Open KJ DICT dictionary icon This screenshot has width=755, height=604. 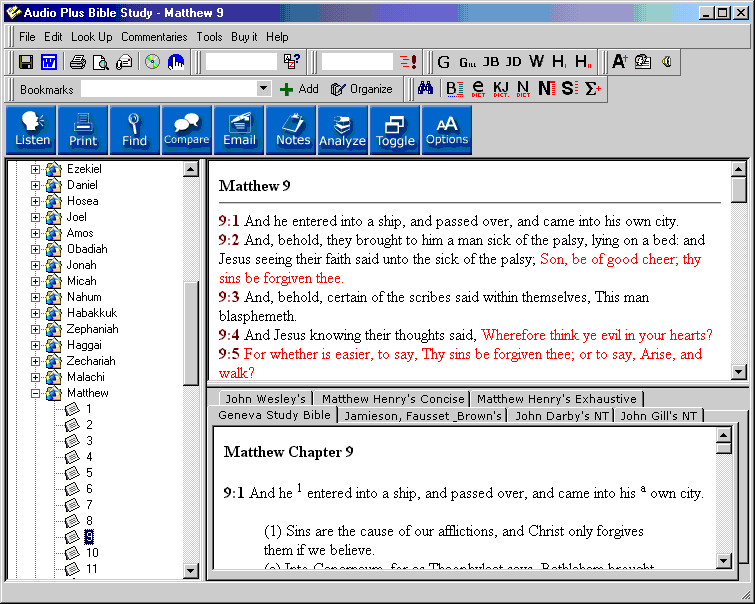coord(501,89)
